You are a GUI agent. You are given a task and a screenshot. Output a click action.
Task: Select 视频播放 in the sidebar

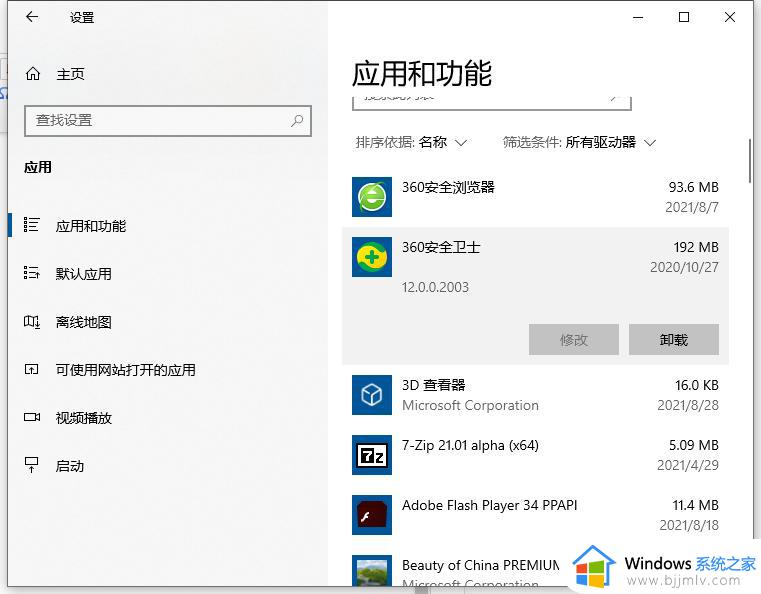coord(83,418)
